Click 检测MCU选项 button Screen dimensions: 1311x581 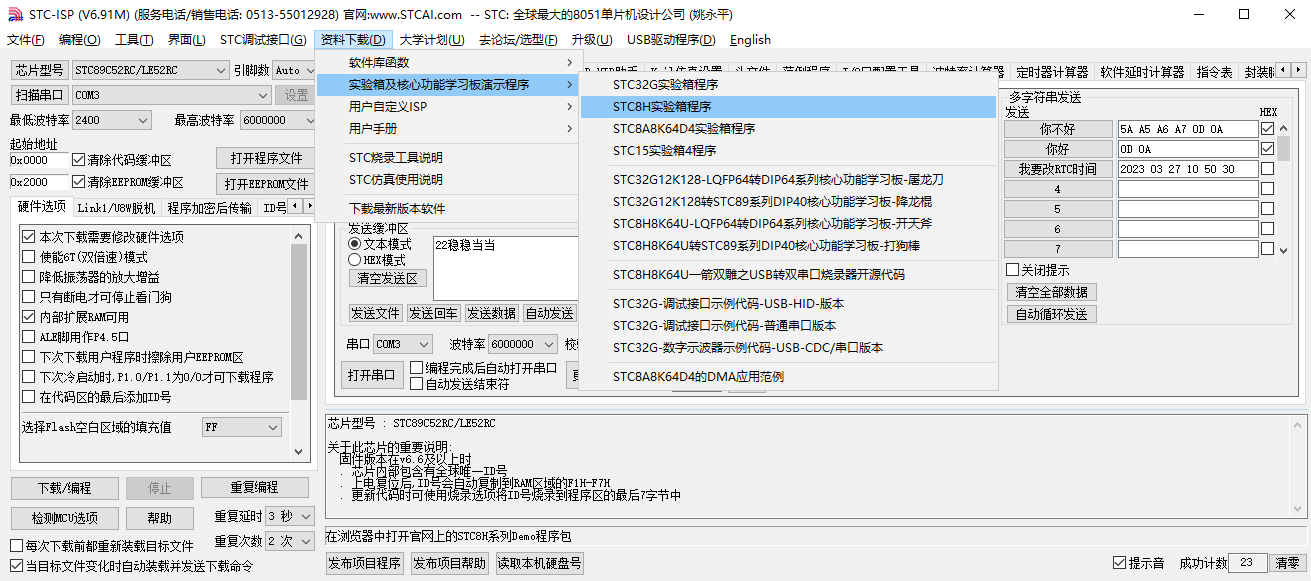[64, 518]
